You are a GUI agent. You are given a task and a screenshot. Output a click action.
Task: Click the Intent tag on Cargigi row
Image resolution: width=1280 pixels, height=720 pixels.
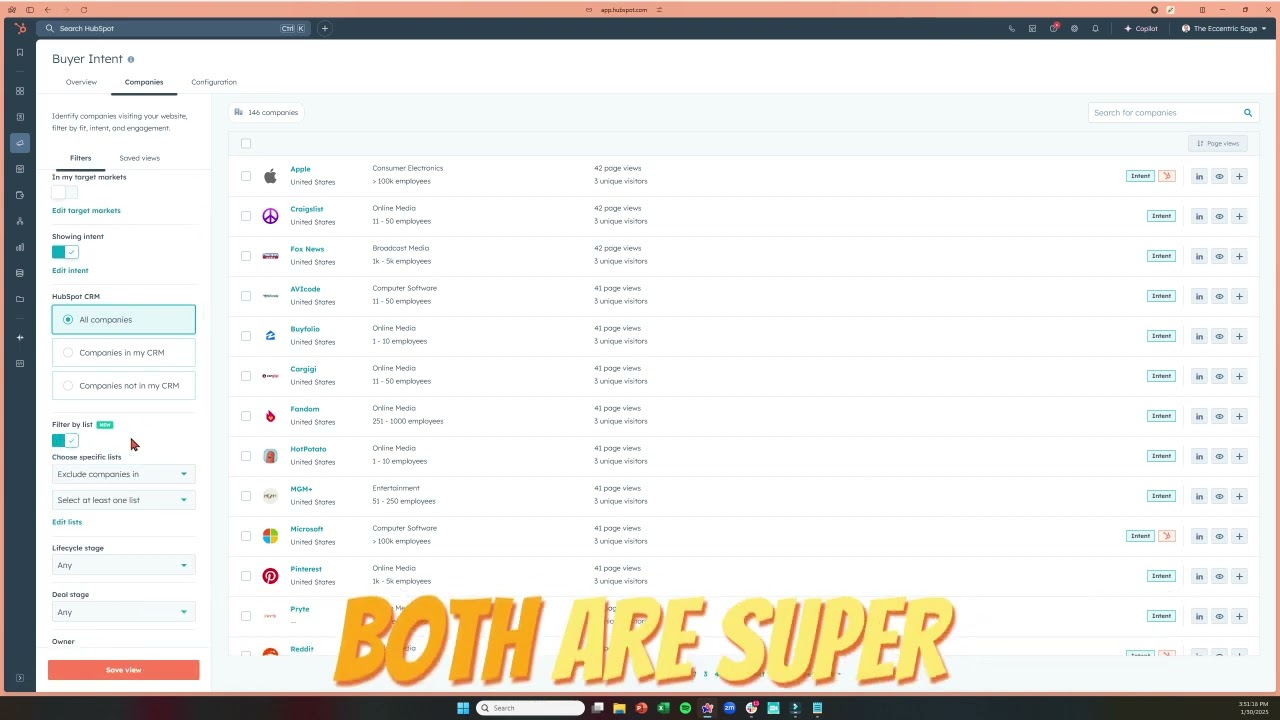click(1161, 376)
